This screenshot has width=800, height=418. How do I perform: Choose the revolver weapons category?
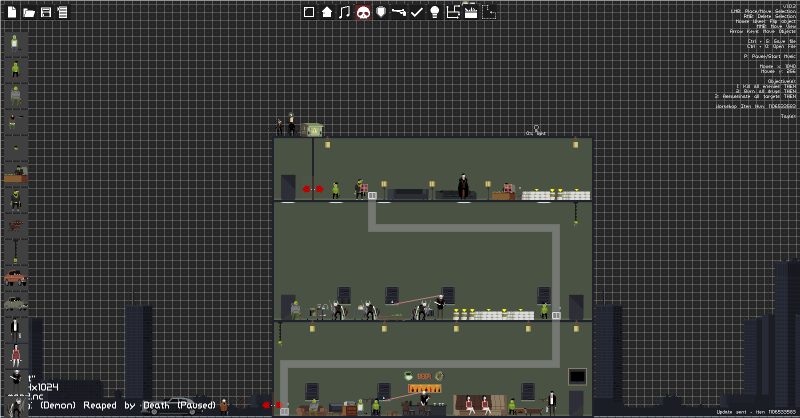[x=398, y=12]
